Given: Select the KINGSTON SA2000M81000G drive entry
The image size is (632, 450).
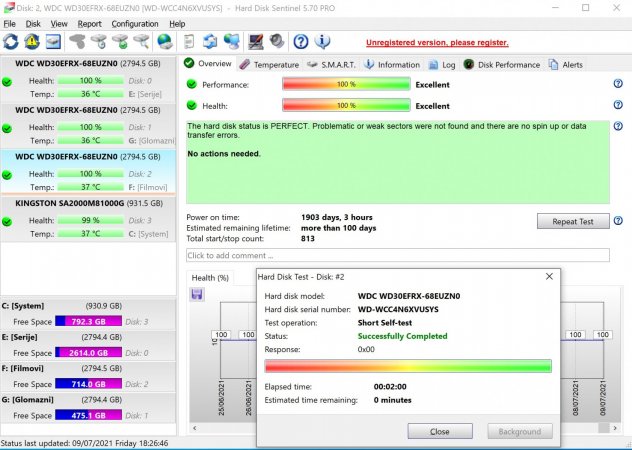Looking at the screenshot, I should [x=88, y=219].
